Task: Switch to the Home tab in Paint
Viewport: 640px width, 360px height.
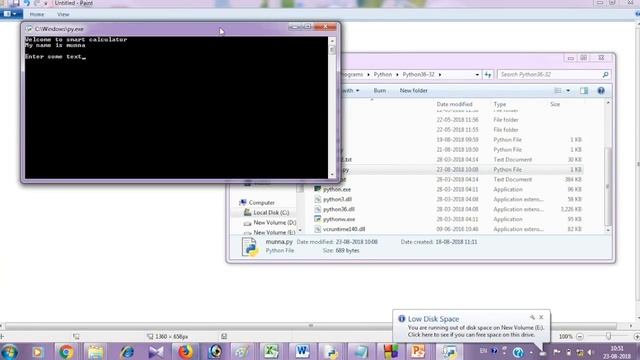Action: 37,14
